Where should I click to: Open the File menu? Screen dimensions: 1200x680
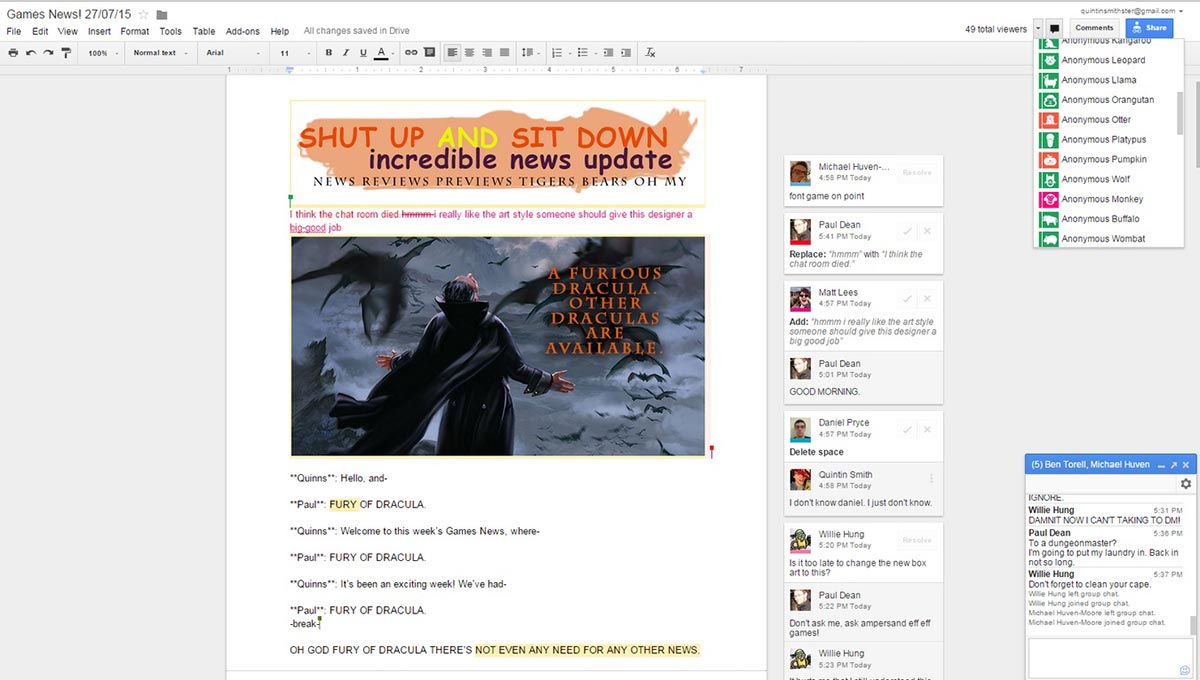[14, 32]
